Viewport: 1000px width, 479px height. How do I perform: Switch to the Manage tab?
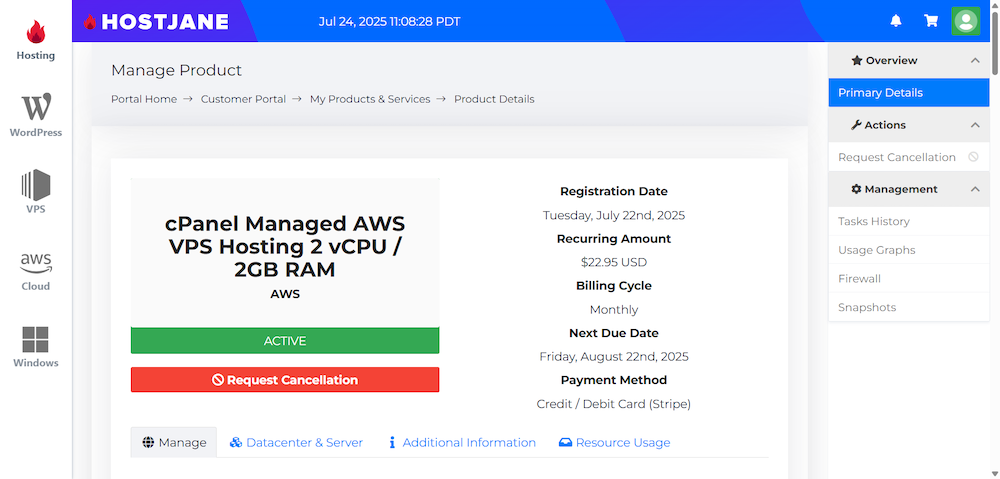click(x=174, y=443)
